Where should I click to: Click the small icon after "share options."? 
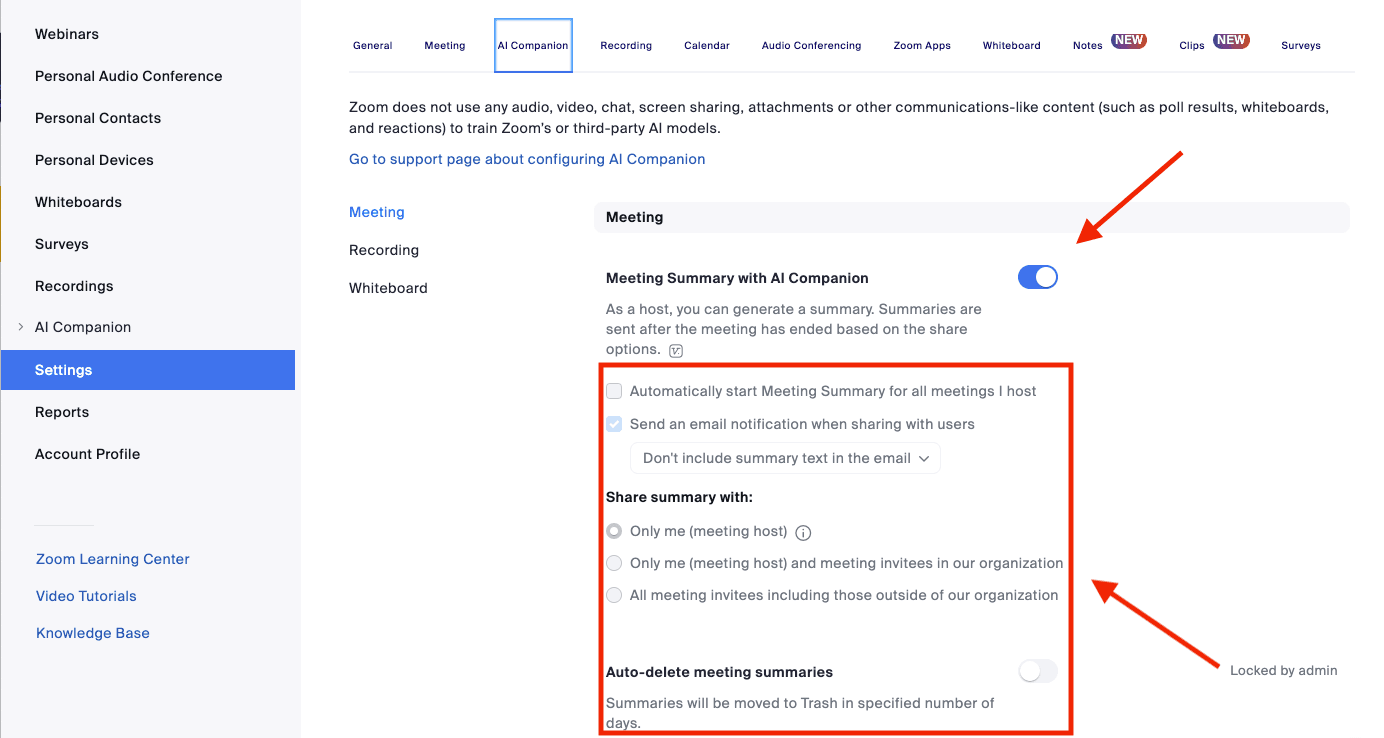coord(676,350)
